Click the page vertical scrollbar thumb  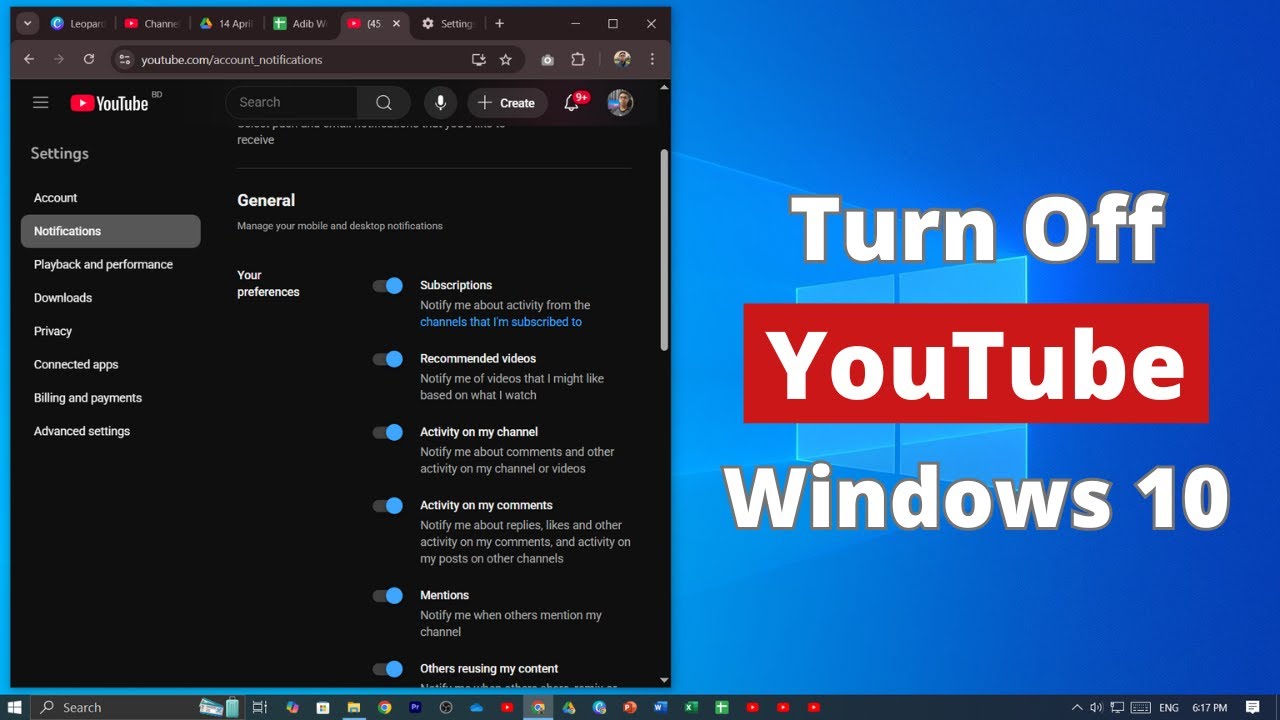click(x=664, y=250)
